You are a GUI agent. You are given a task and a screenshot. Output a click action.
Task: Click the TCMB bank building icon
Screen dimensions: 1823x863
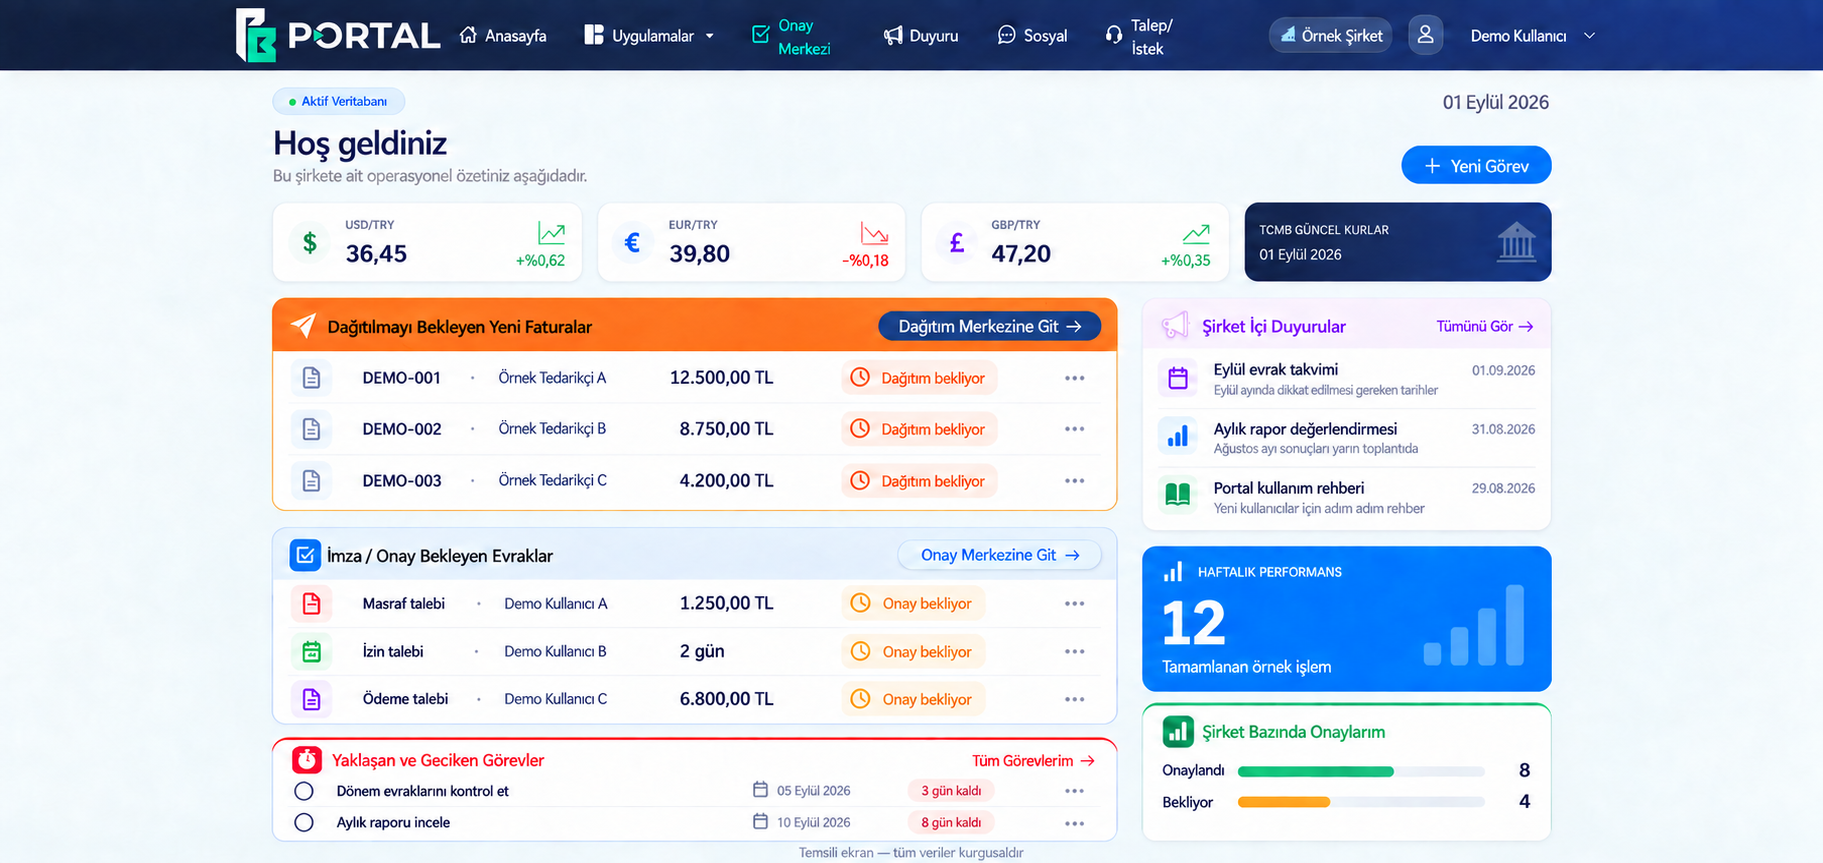pos(1516,242)
